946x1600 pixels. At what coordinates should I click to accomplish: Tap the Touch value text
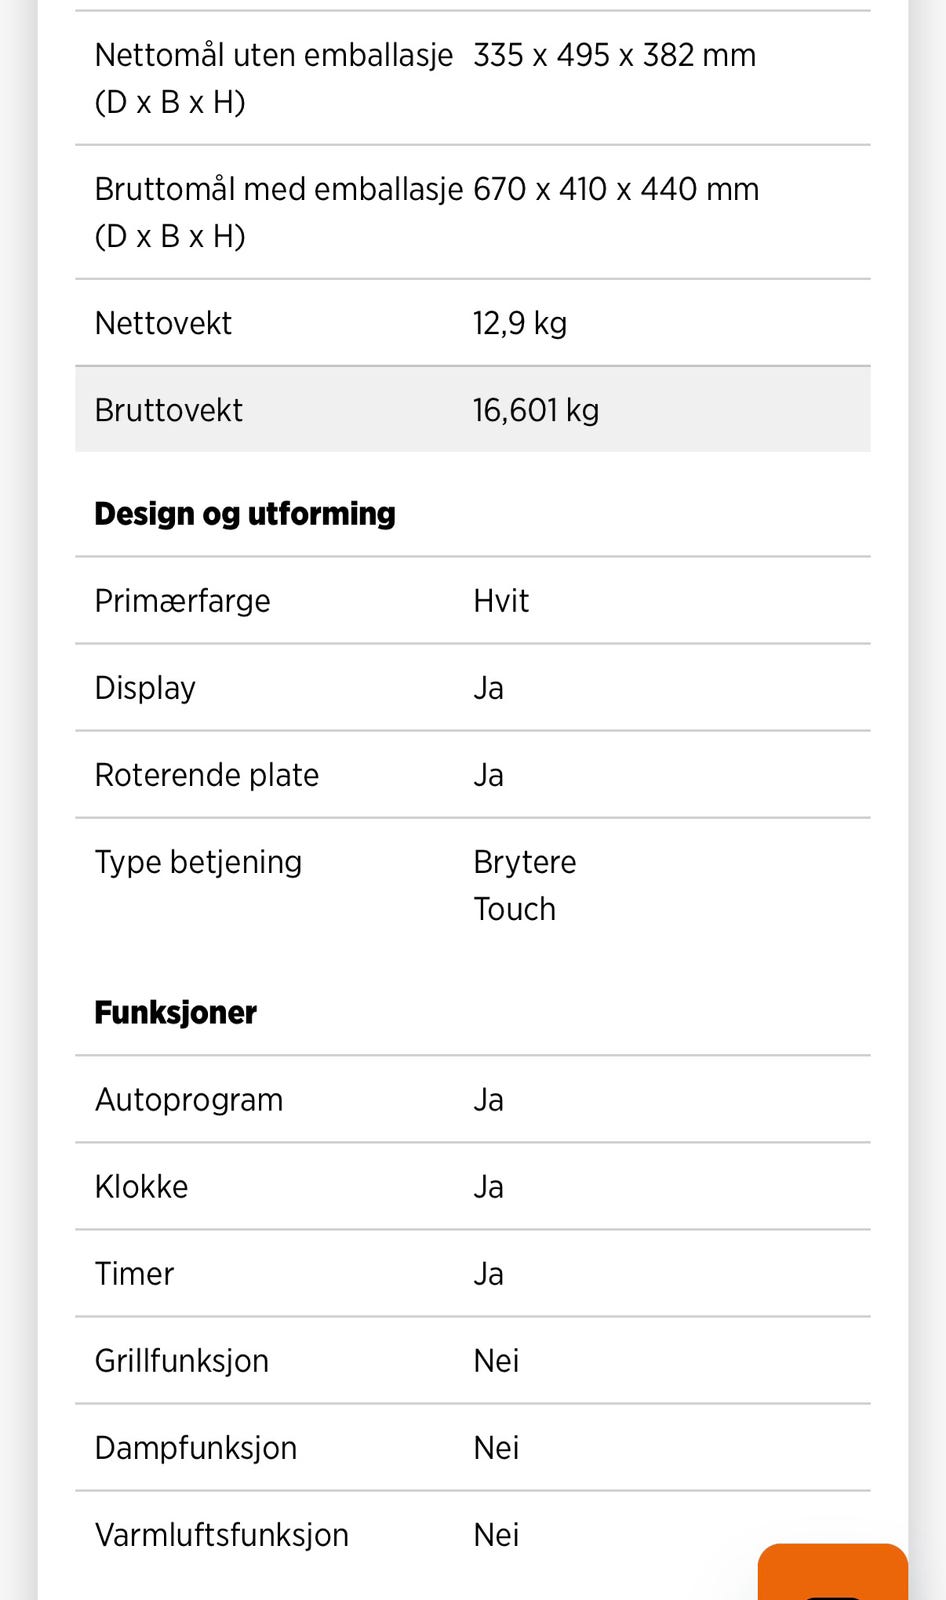(514, 909)
